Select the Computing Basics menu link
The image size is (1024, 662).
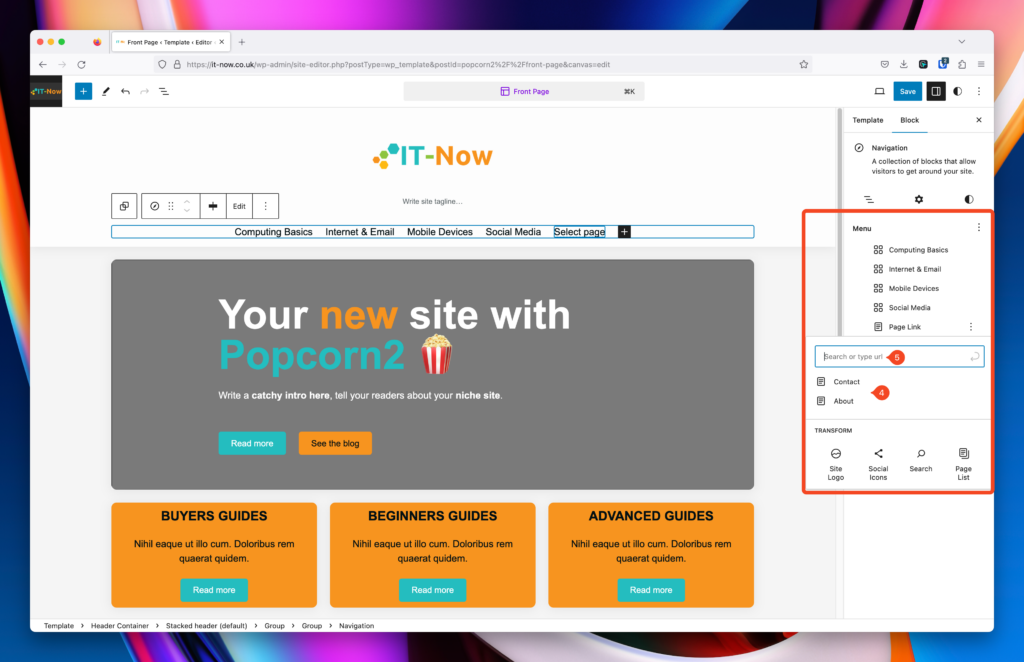pos(274,232)
